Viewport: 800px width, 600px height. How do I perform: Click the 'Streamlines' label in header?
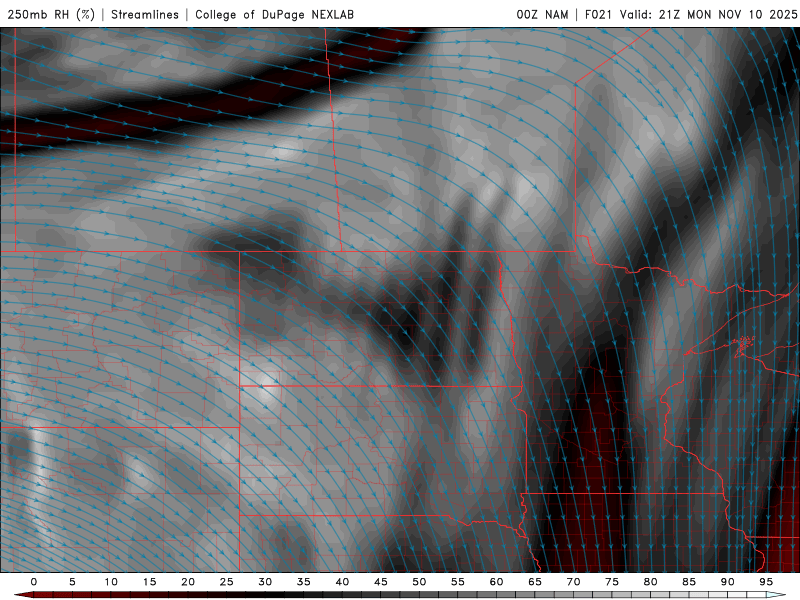(145, 14)
